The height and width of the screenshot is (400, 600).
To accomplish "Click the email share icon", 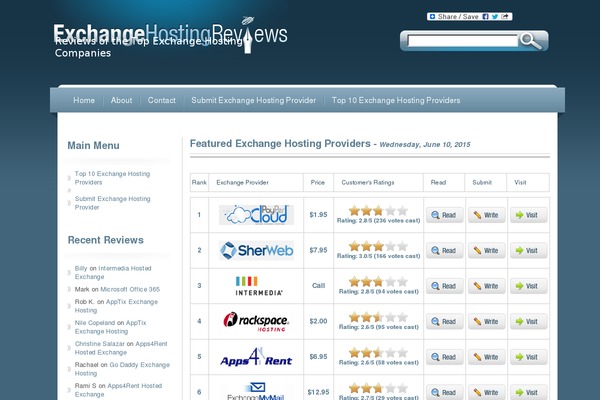I will (x=505, y=16).
